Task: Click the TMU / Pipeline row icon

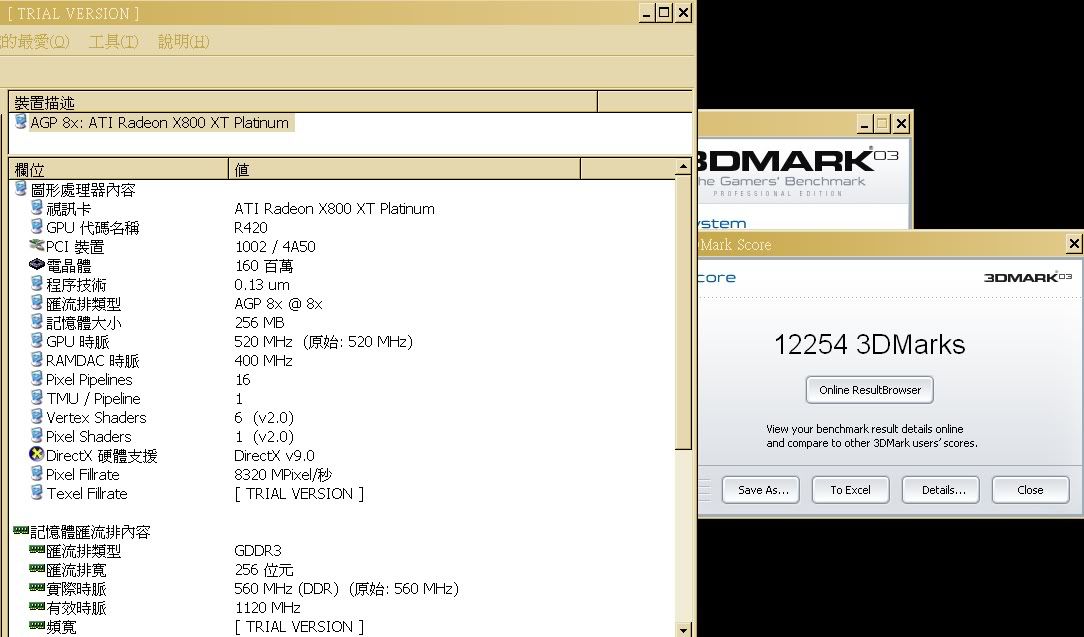Action: coord(37,398)
